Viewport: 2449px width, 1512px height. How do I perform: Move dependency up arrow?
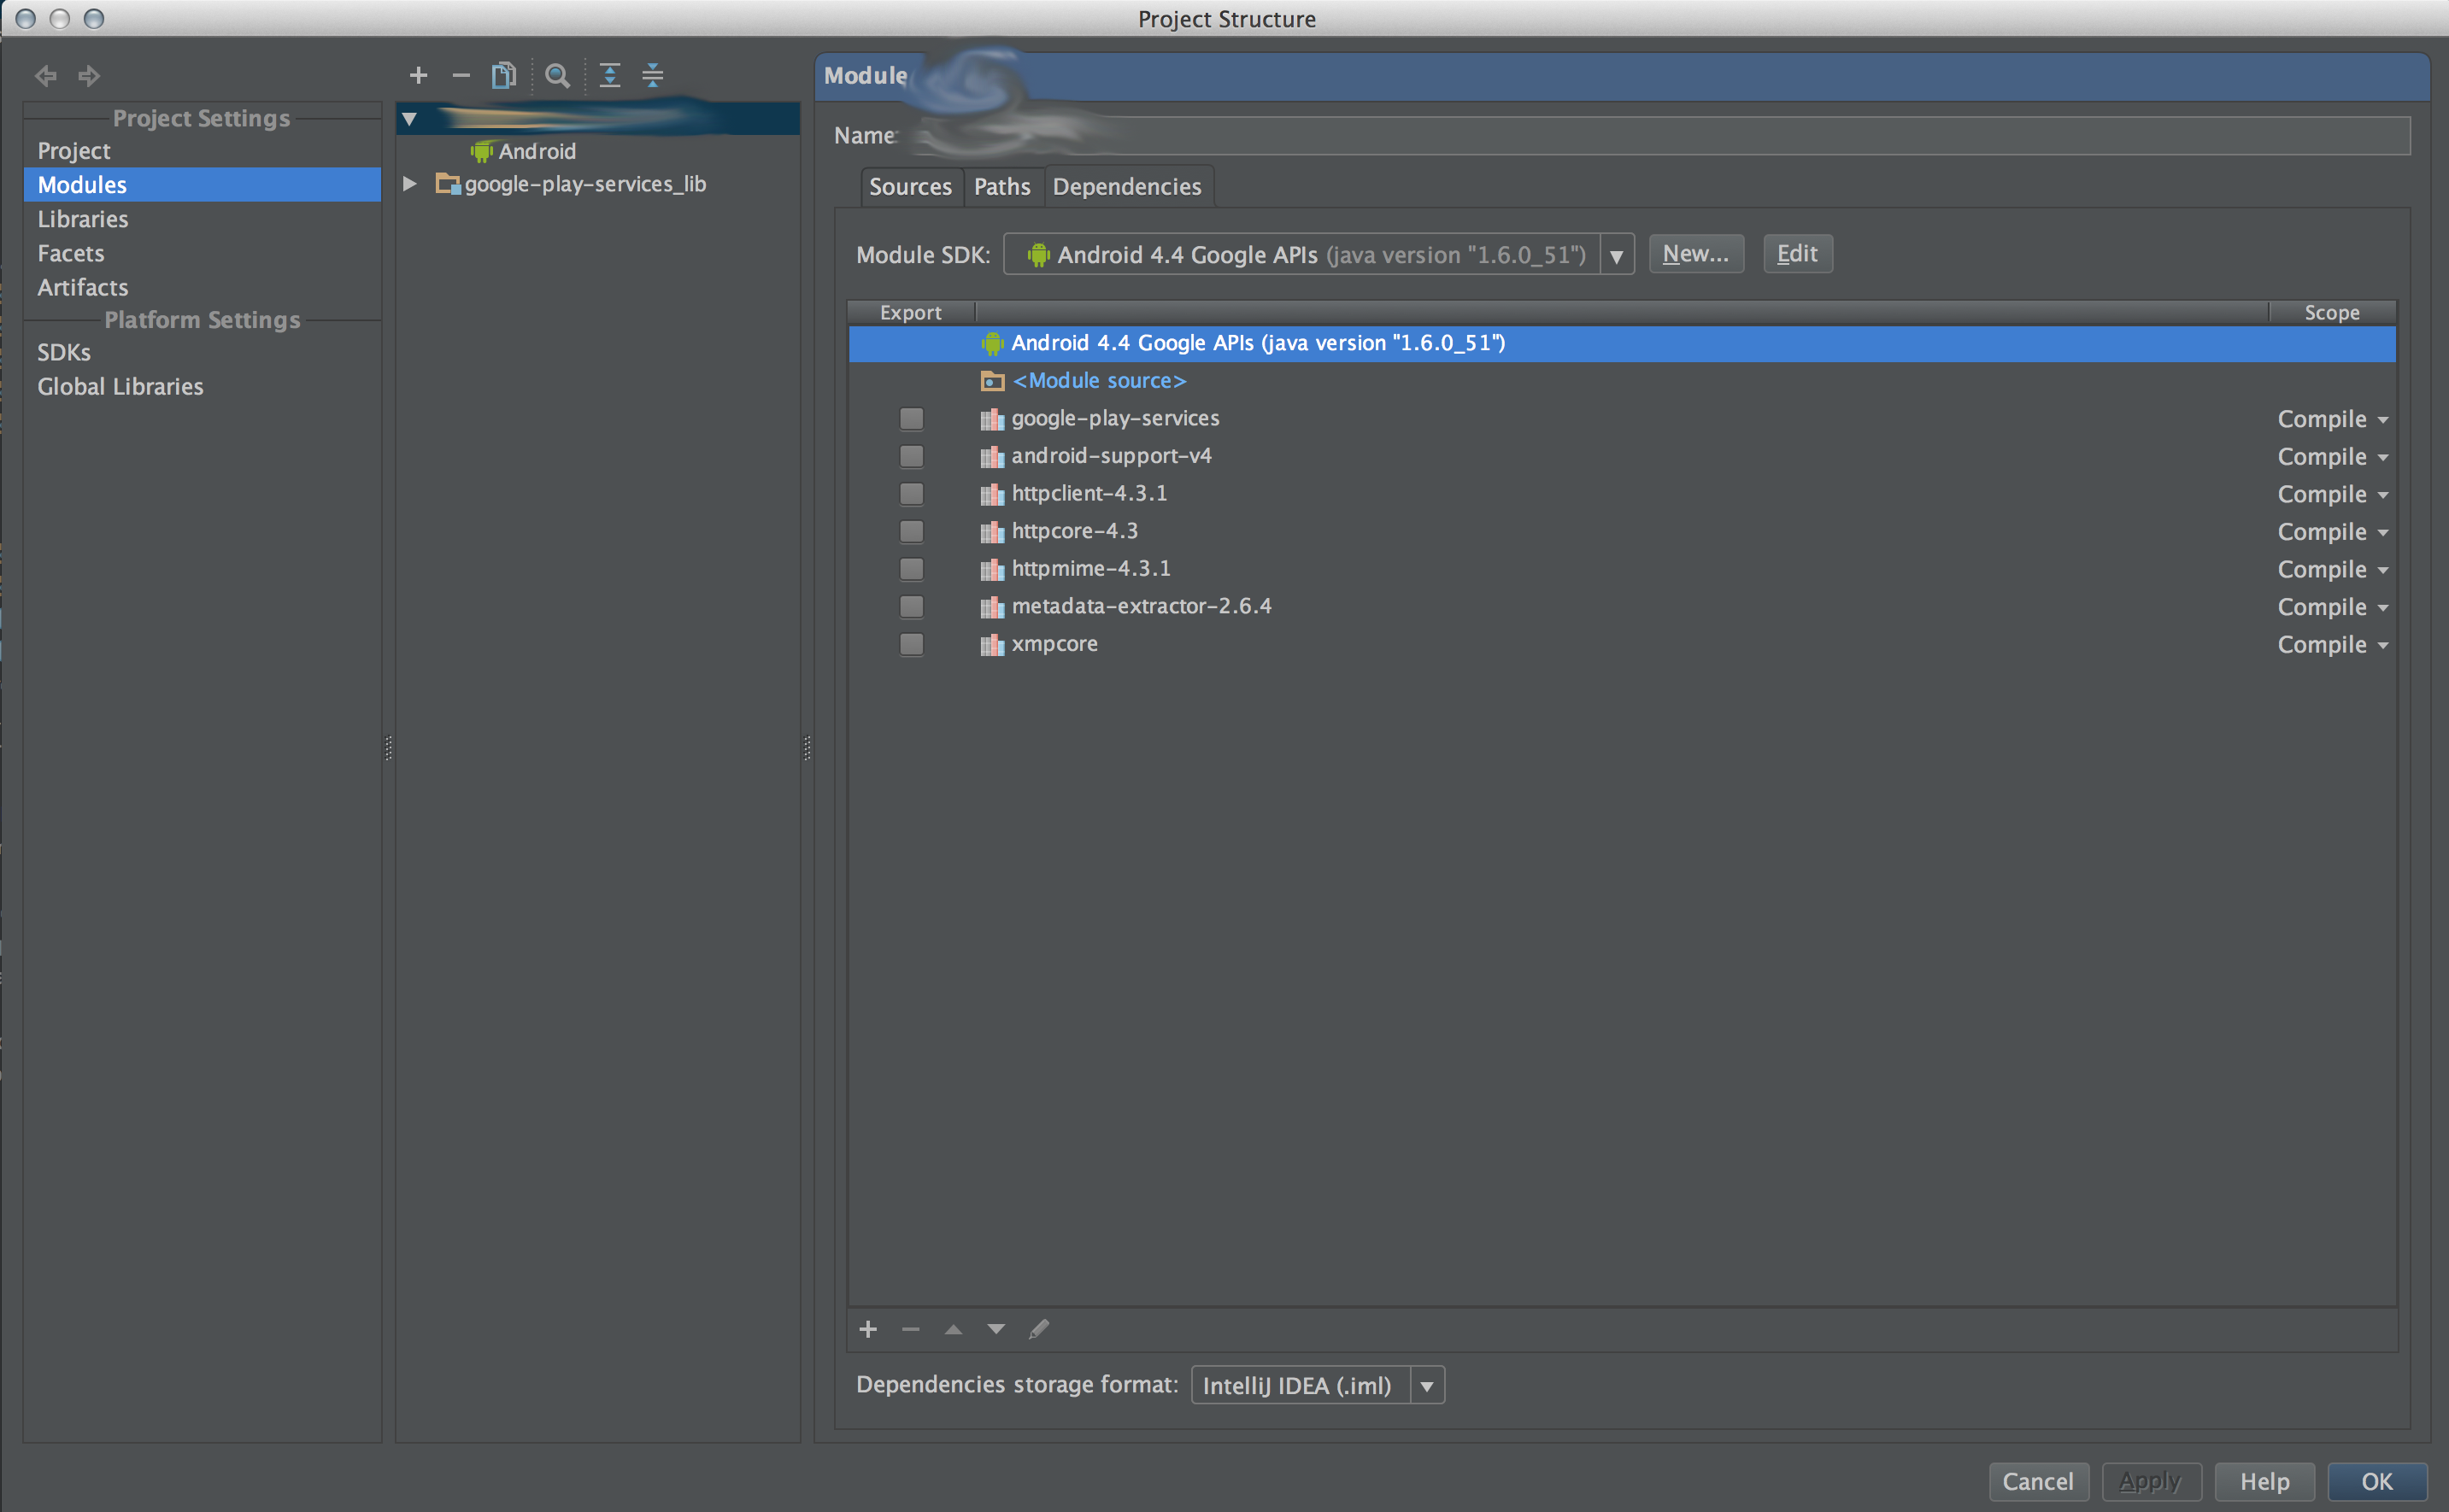coord(953,1329)
